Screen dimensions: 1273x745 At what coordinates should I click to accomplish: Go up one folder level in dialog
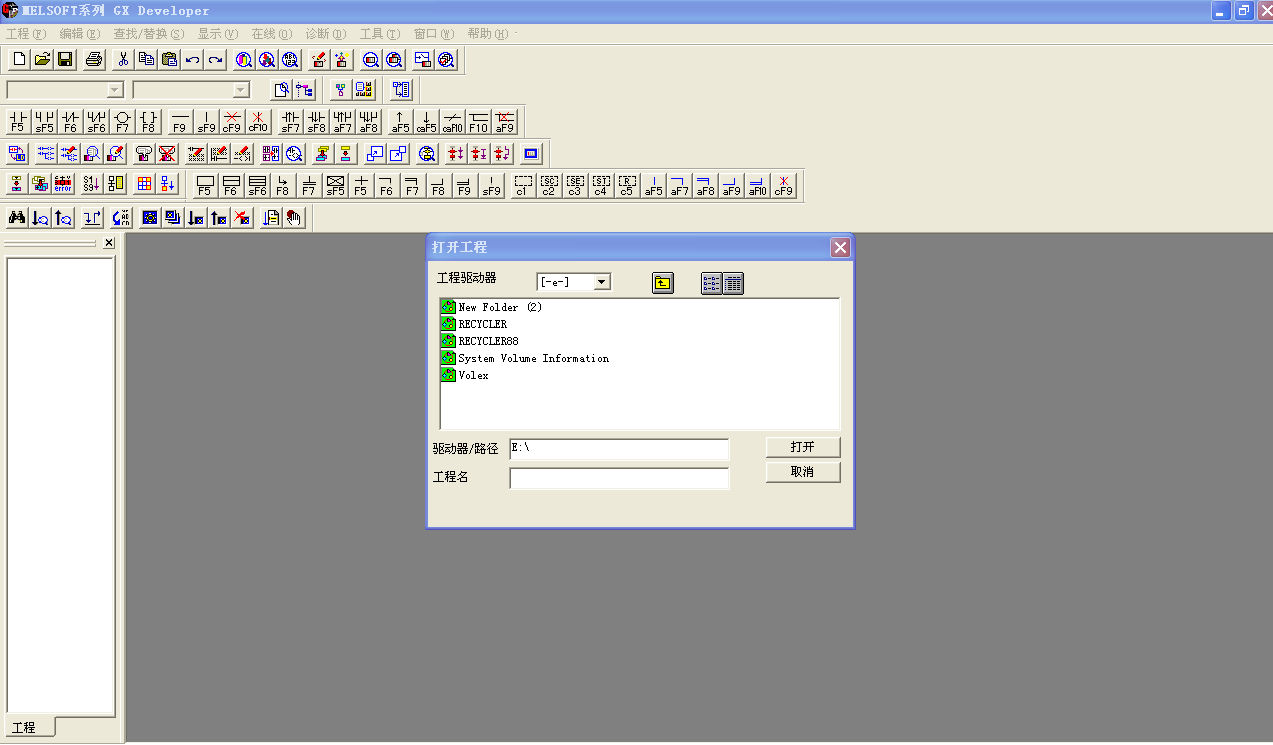[x=662, y=283]
